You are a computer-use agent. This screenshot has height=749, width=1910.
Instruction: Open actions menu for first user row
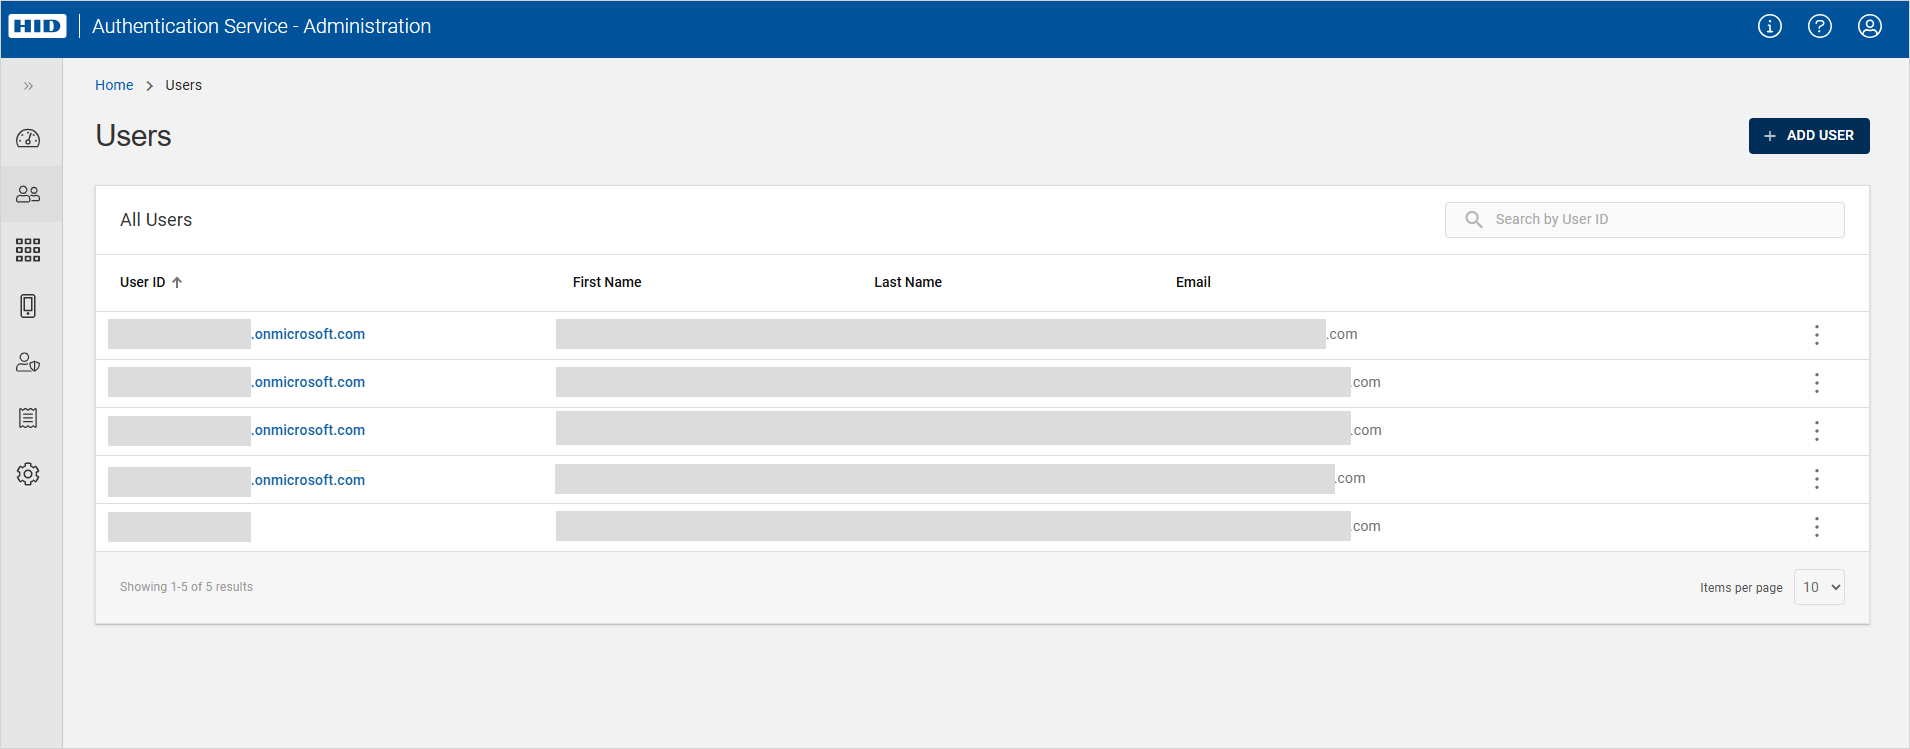point(1817,335)
